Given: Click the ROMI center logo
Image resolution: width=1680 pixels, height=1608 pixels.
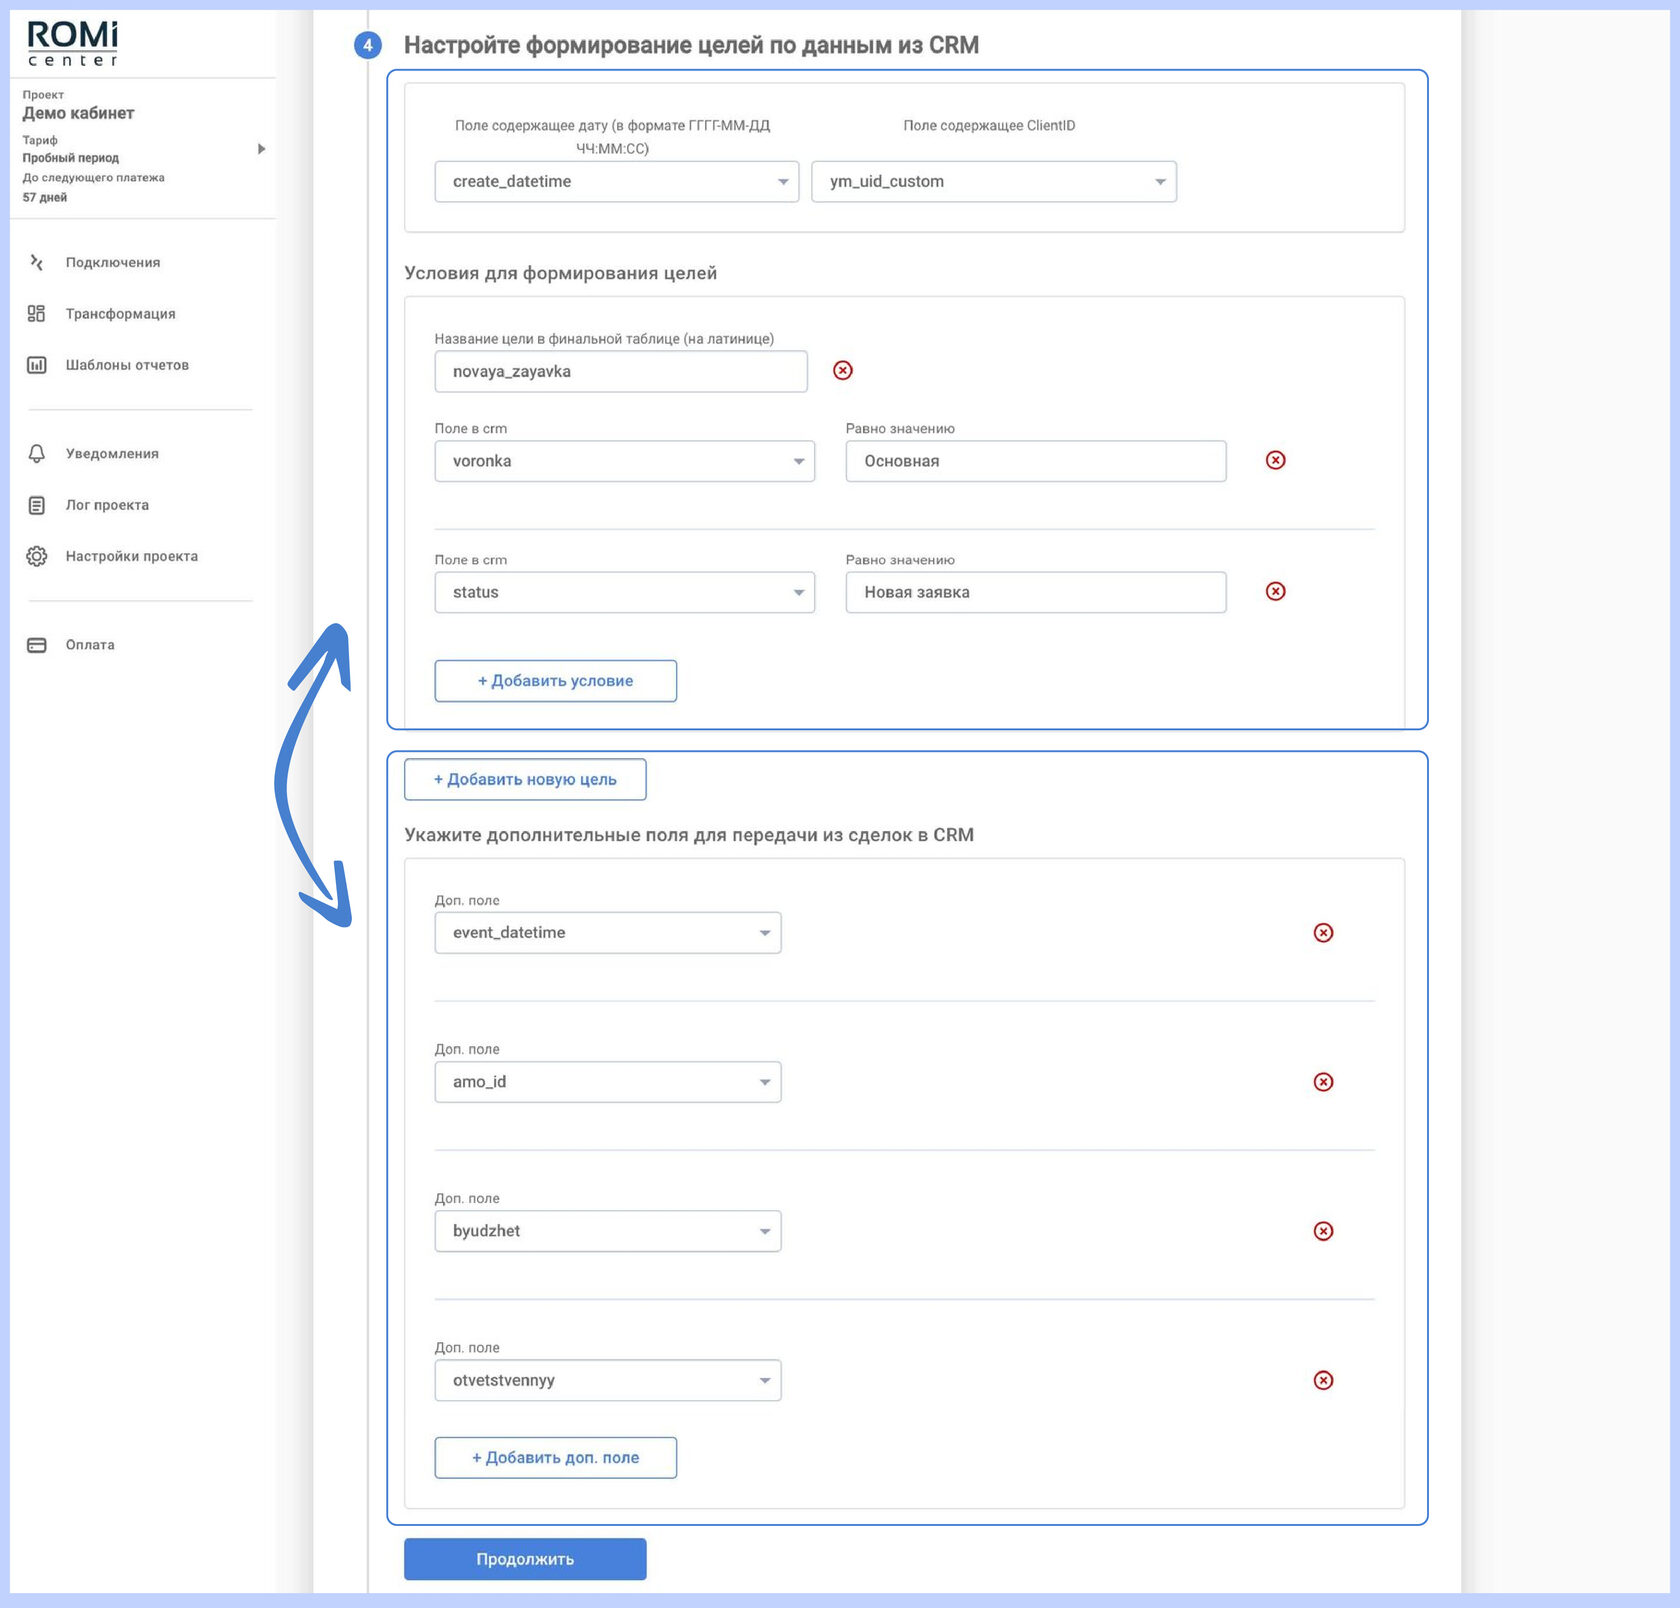Looking at the screenshot, I should click(x=72, y=43).
